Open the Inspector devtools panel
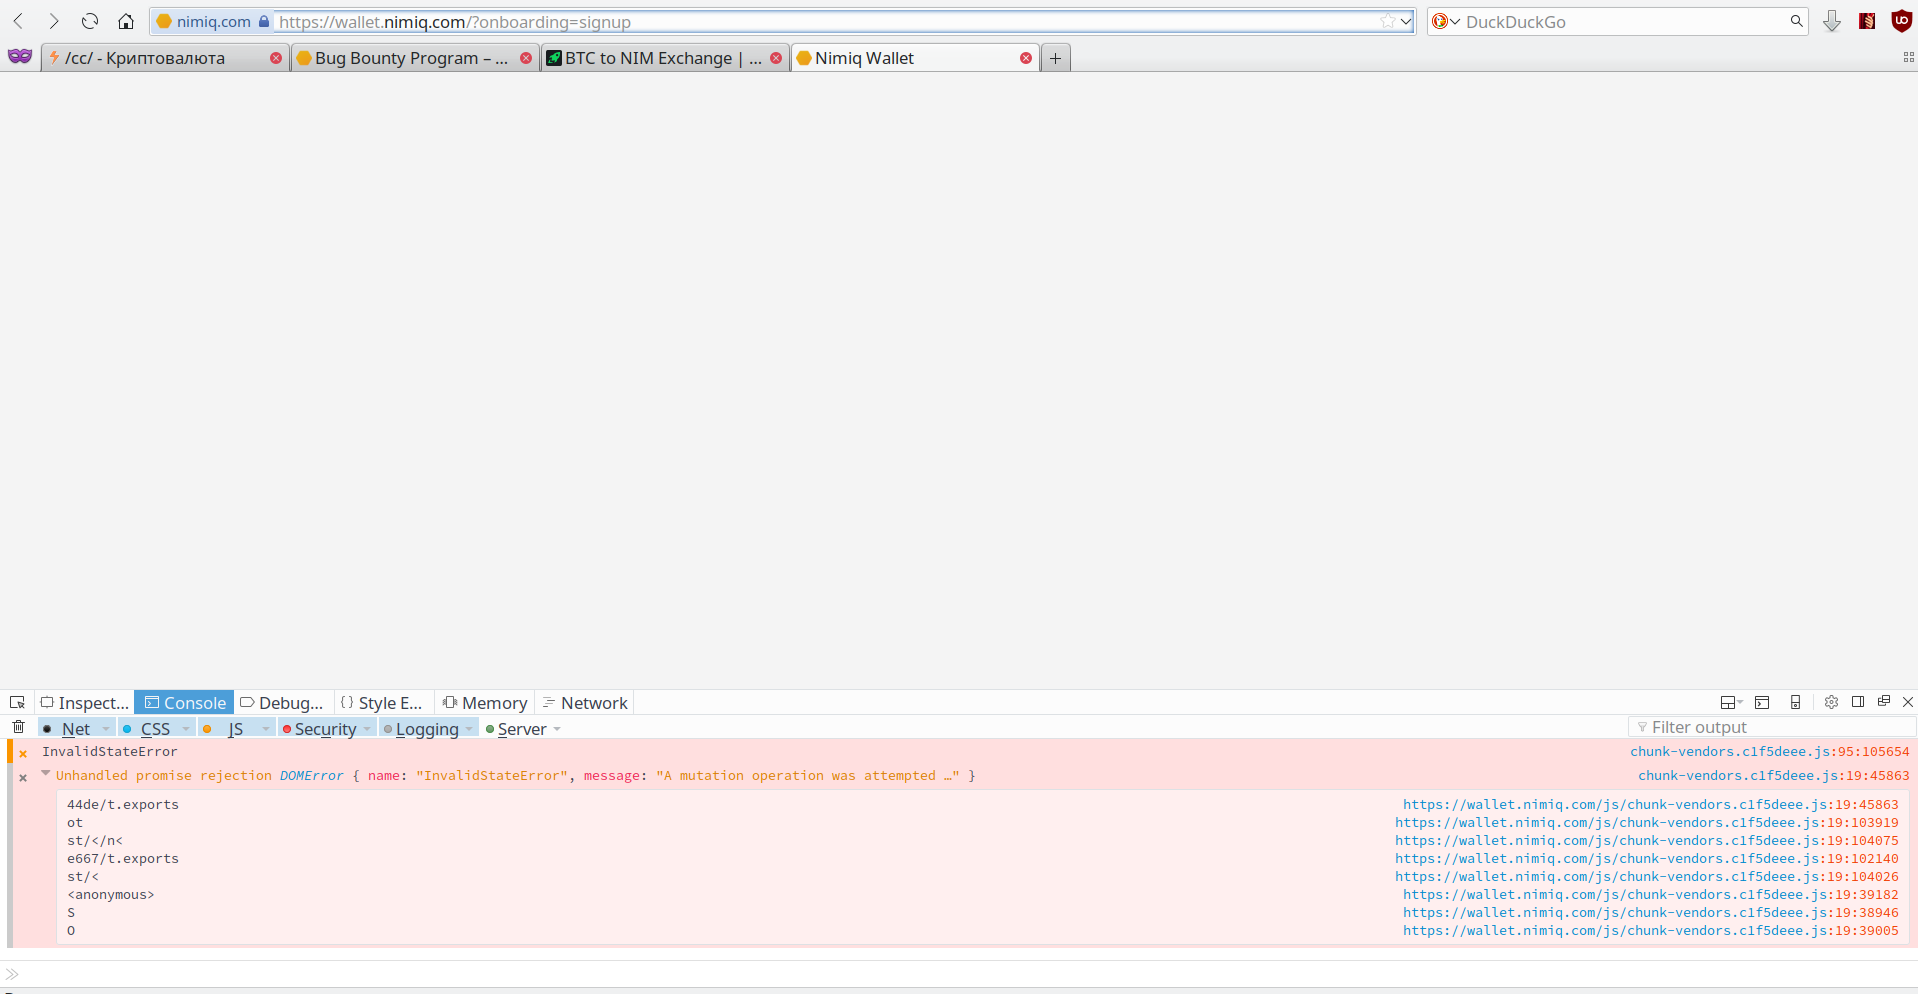The height and width of the screenshot is (994, 1918). (84, 703)
